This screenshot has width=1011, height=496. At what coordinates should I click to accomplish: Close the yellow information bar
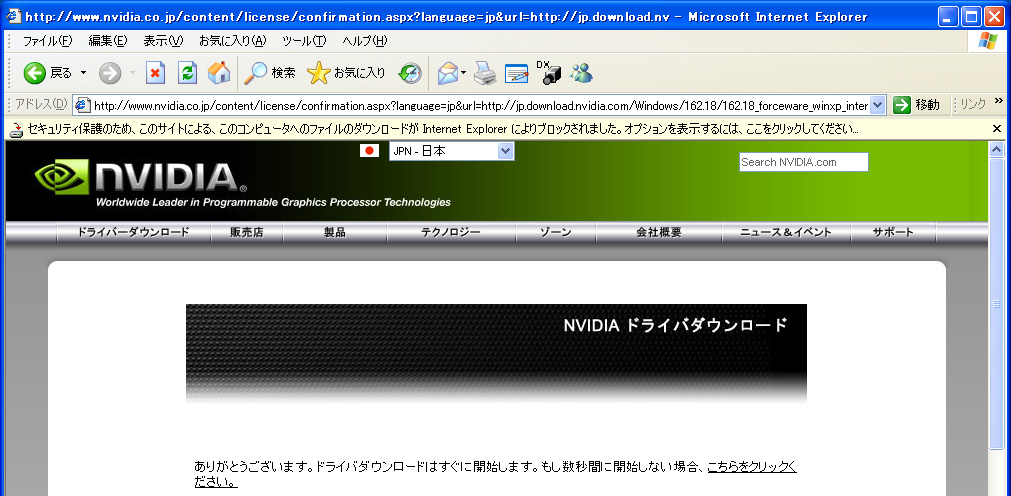996,129
